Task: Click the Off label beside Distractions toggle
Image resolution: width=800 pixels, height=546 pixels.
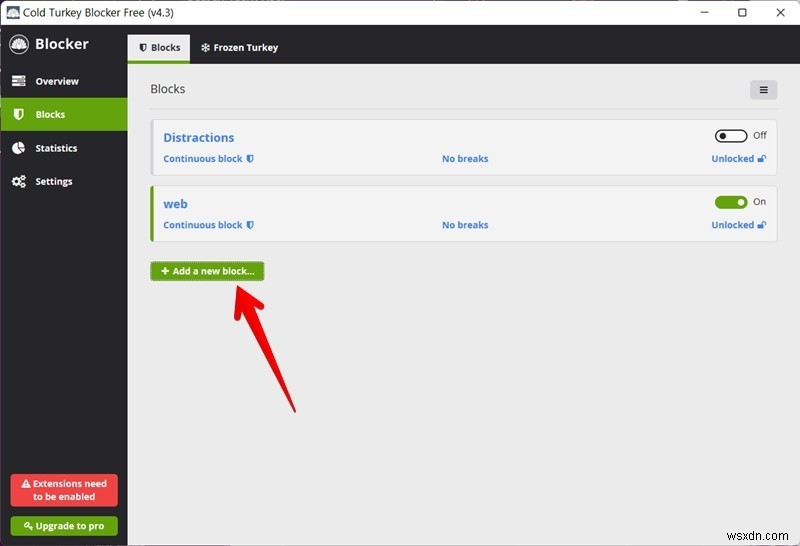Action: (760, 135)
